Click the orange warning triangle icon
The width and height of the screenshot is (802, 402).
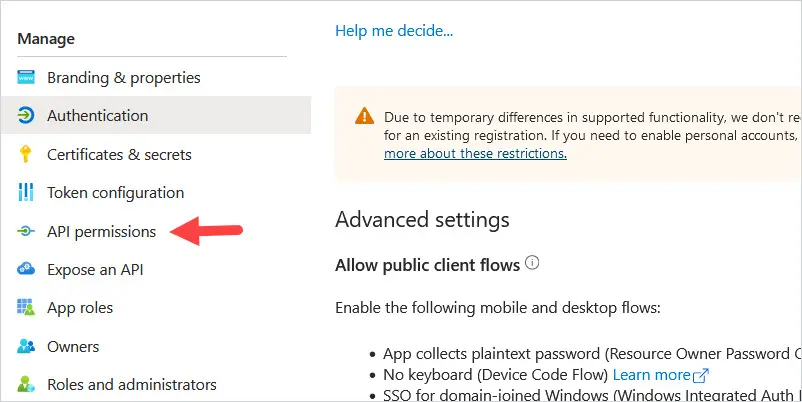pos(364,116)
